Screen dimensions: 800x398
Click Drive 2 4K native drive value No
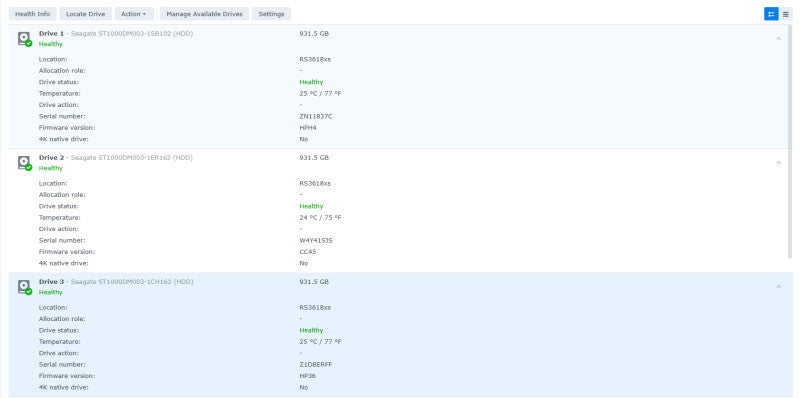click(304, 263)
